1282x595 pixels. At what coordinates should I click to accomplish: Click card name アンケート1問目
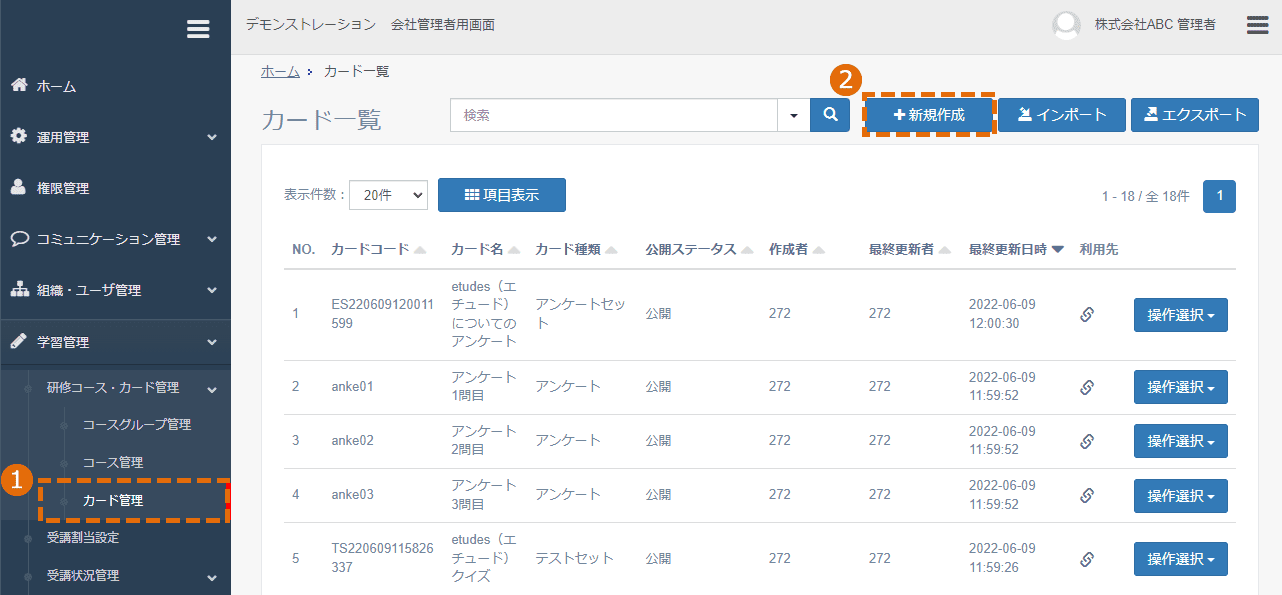click(x=484, y=387)
